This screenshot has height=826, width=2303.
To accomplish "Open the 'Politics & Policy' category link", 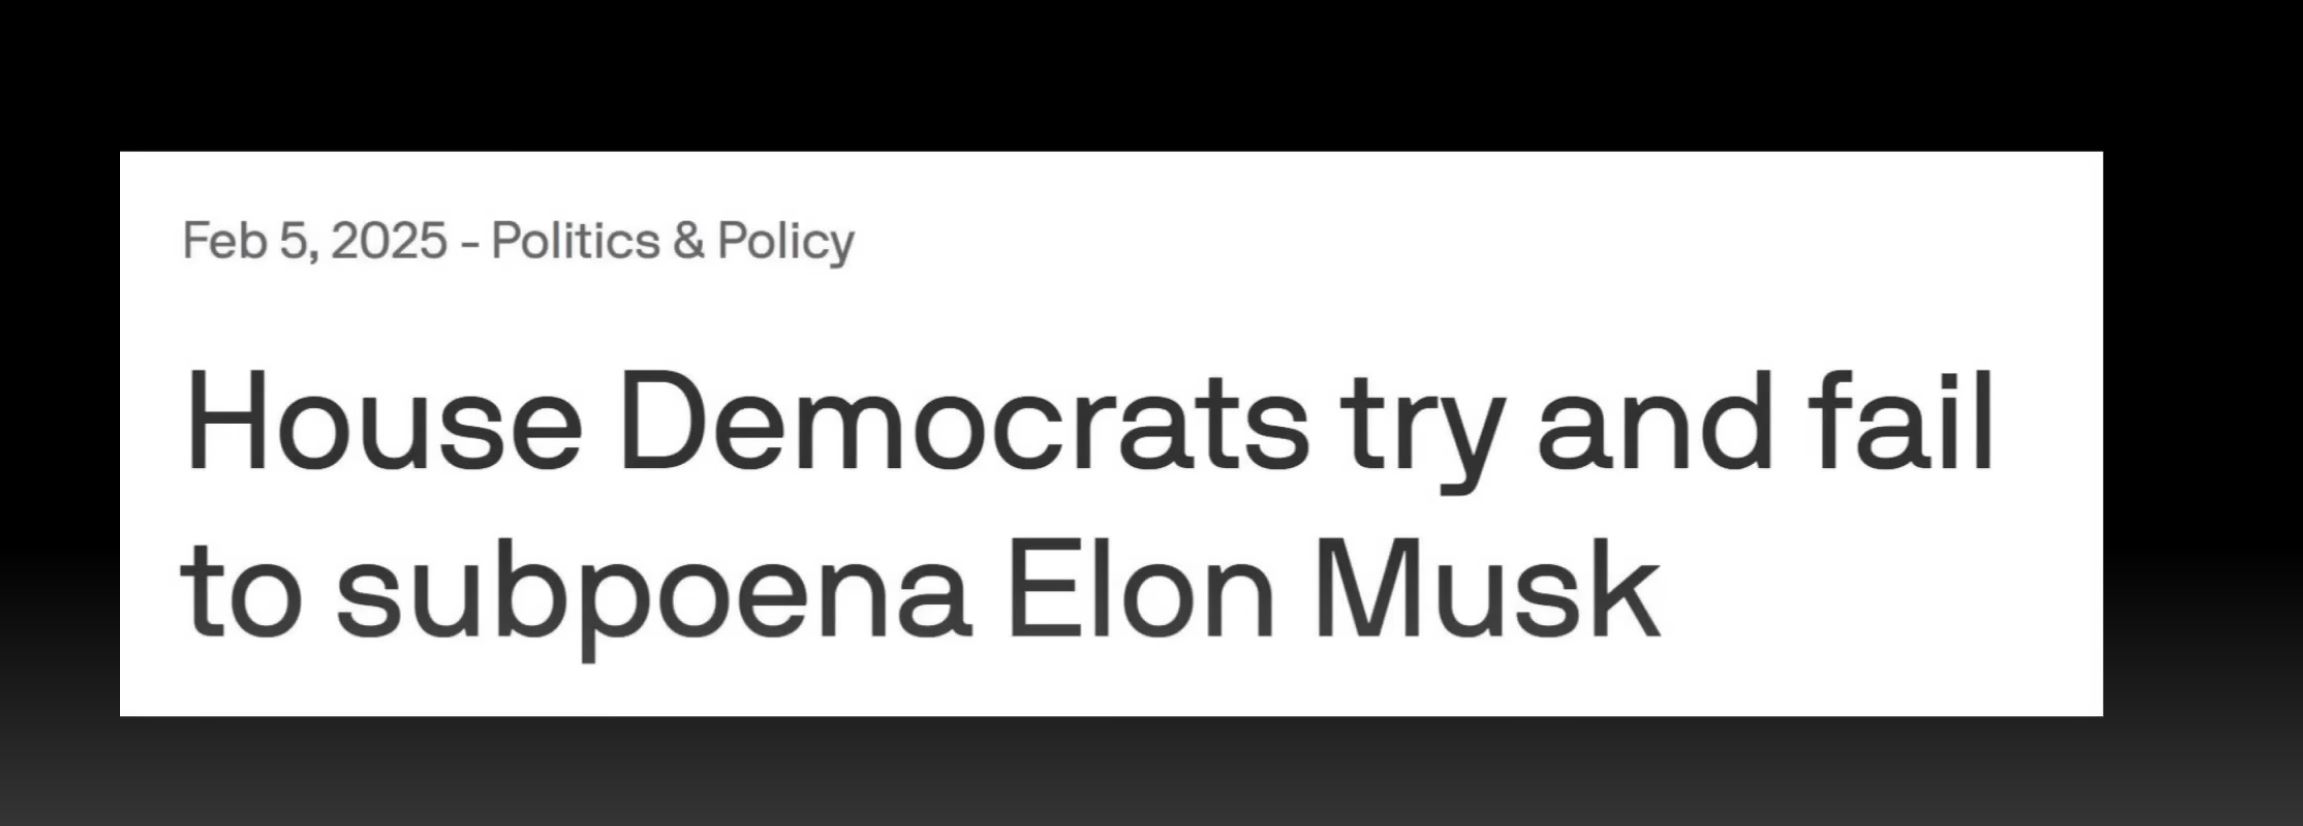I will tap(673, 241).
